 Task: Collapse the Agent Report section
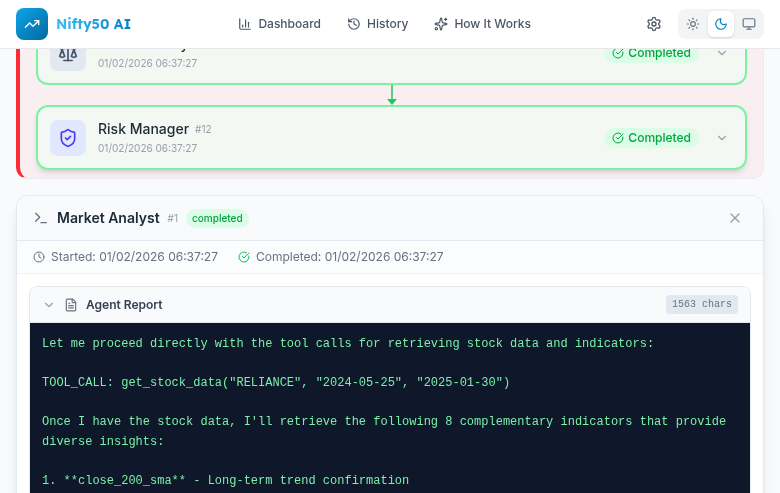48,305
